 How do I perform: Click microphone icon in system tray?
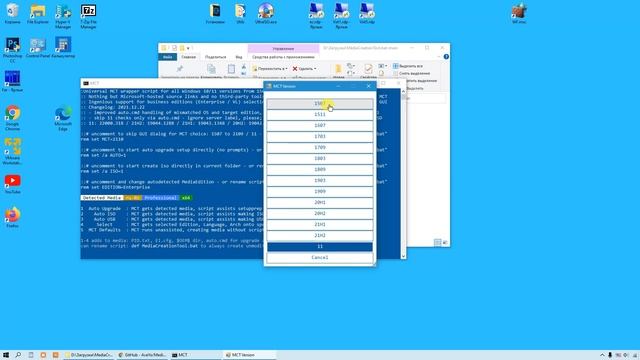610,355
